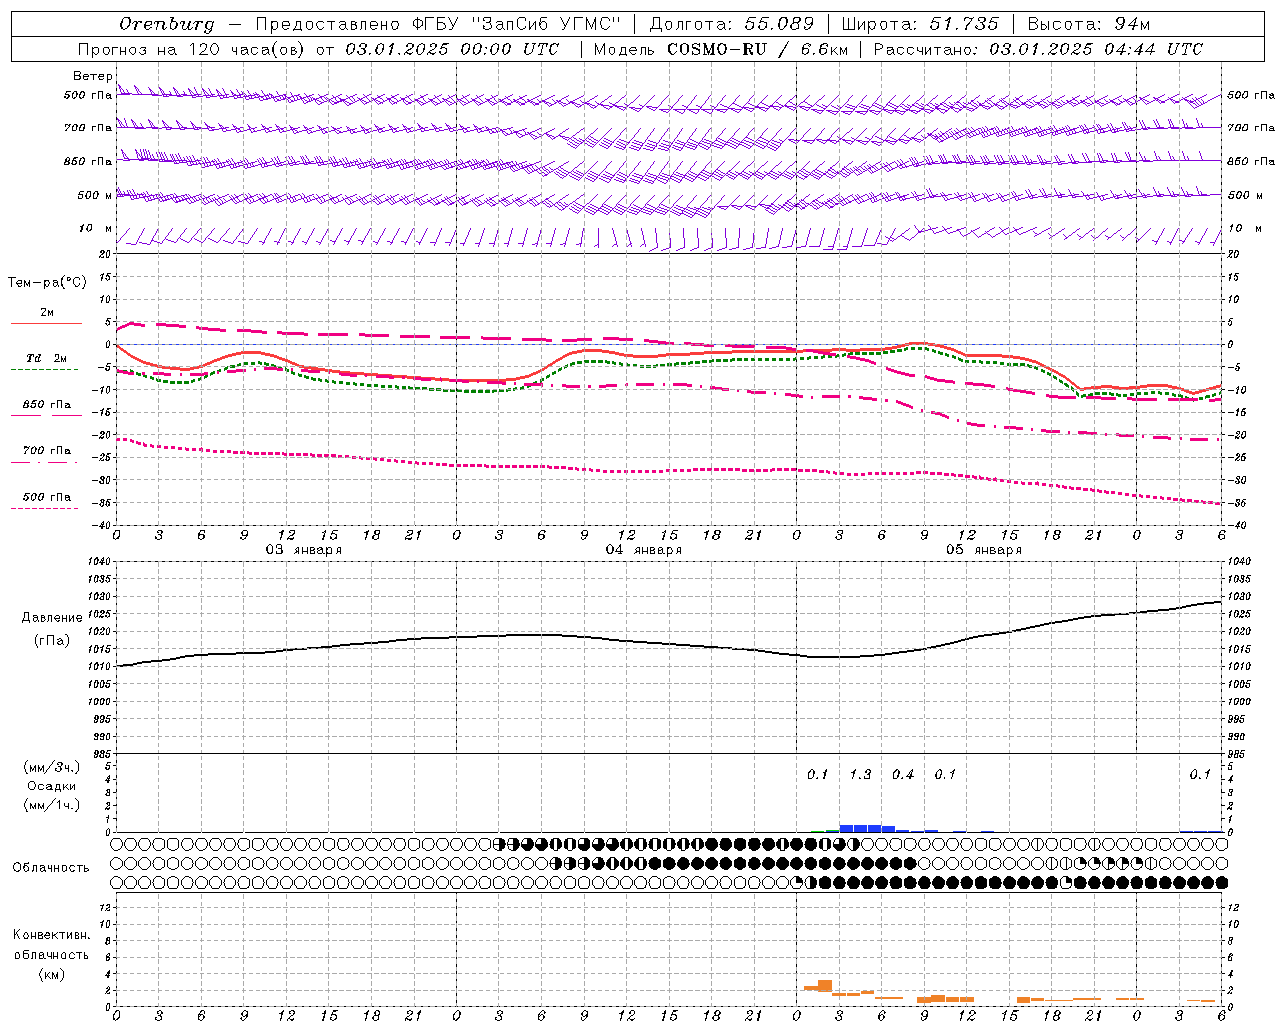Click the Осадки section label
Image resolution: width=1280 pixels, height=1024 pixels.
pos(52,786)
